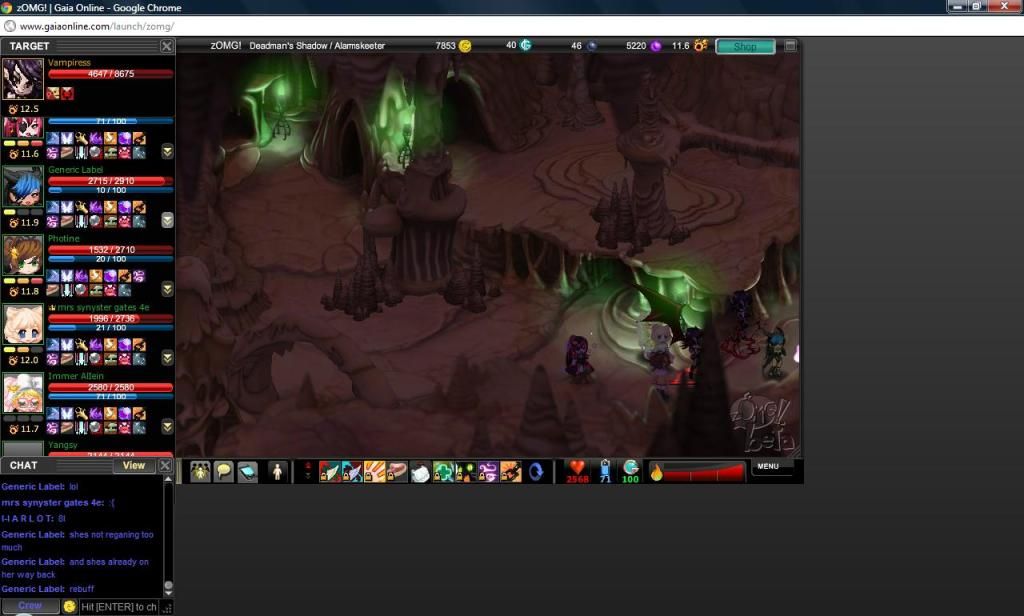The image size is (1024, 616).
Task: Click the site info icon in address bar
Action: tap(10, 26)
